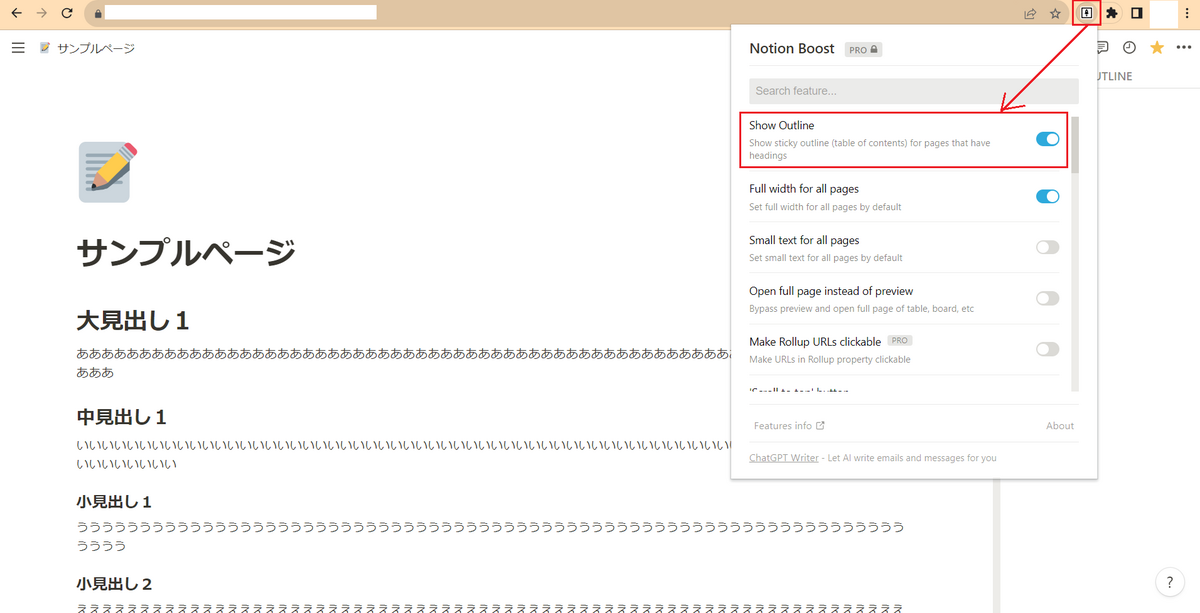Enable Make Rollup URLs clickable switch
Image resolution: width=1200 pixels, height=613 pixels.
tap(1047, 349)
